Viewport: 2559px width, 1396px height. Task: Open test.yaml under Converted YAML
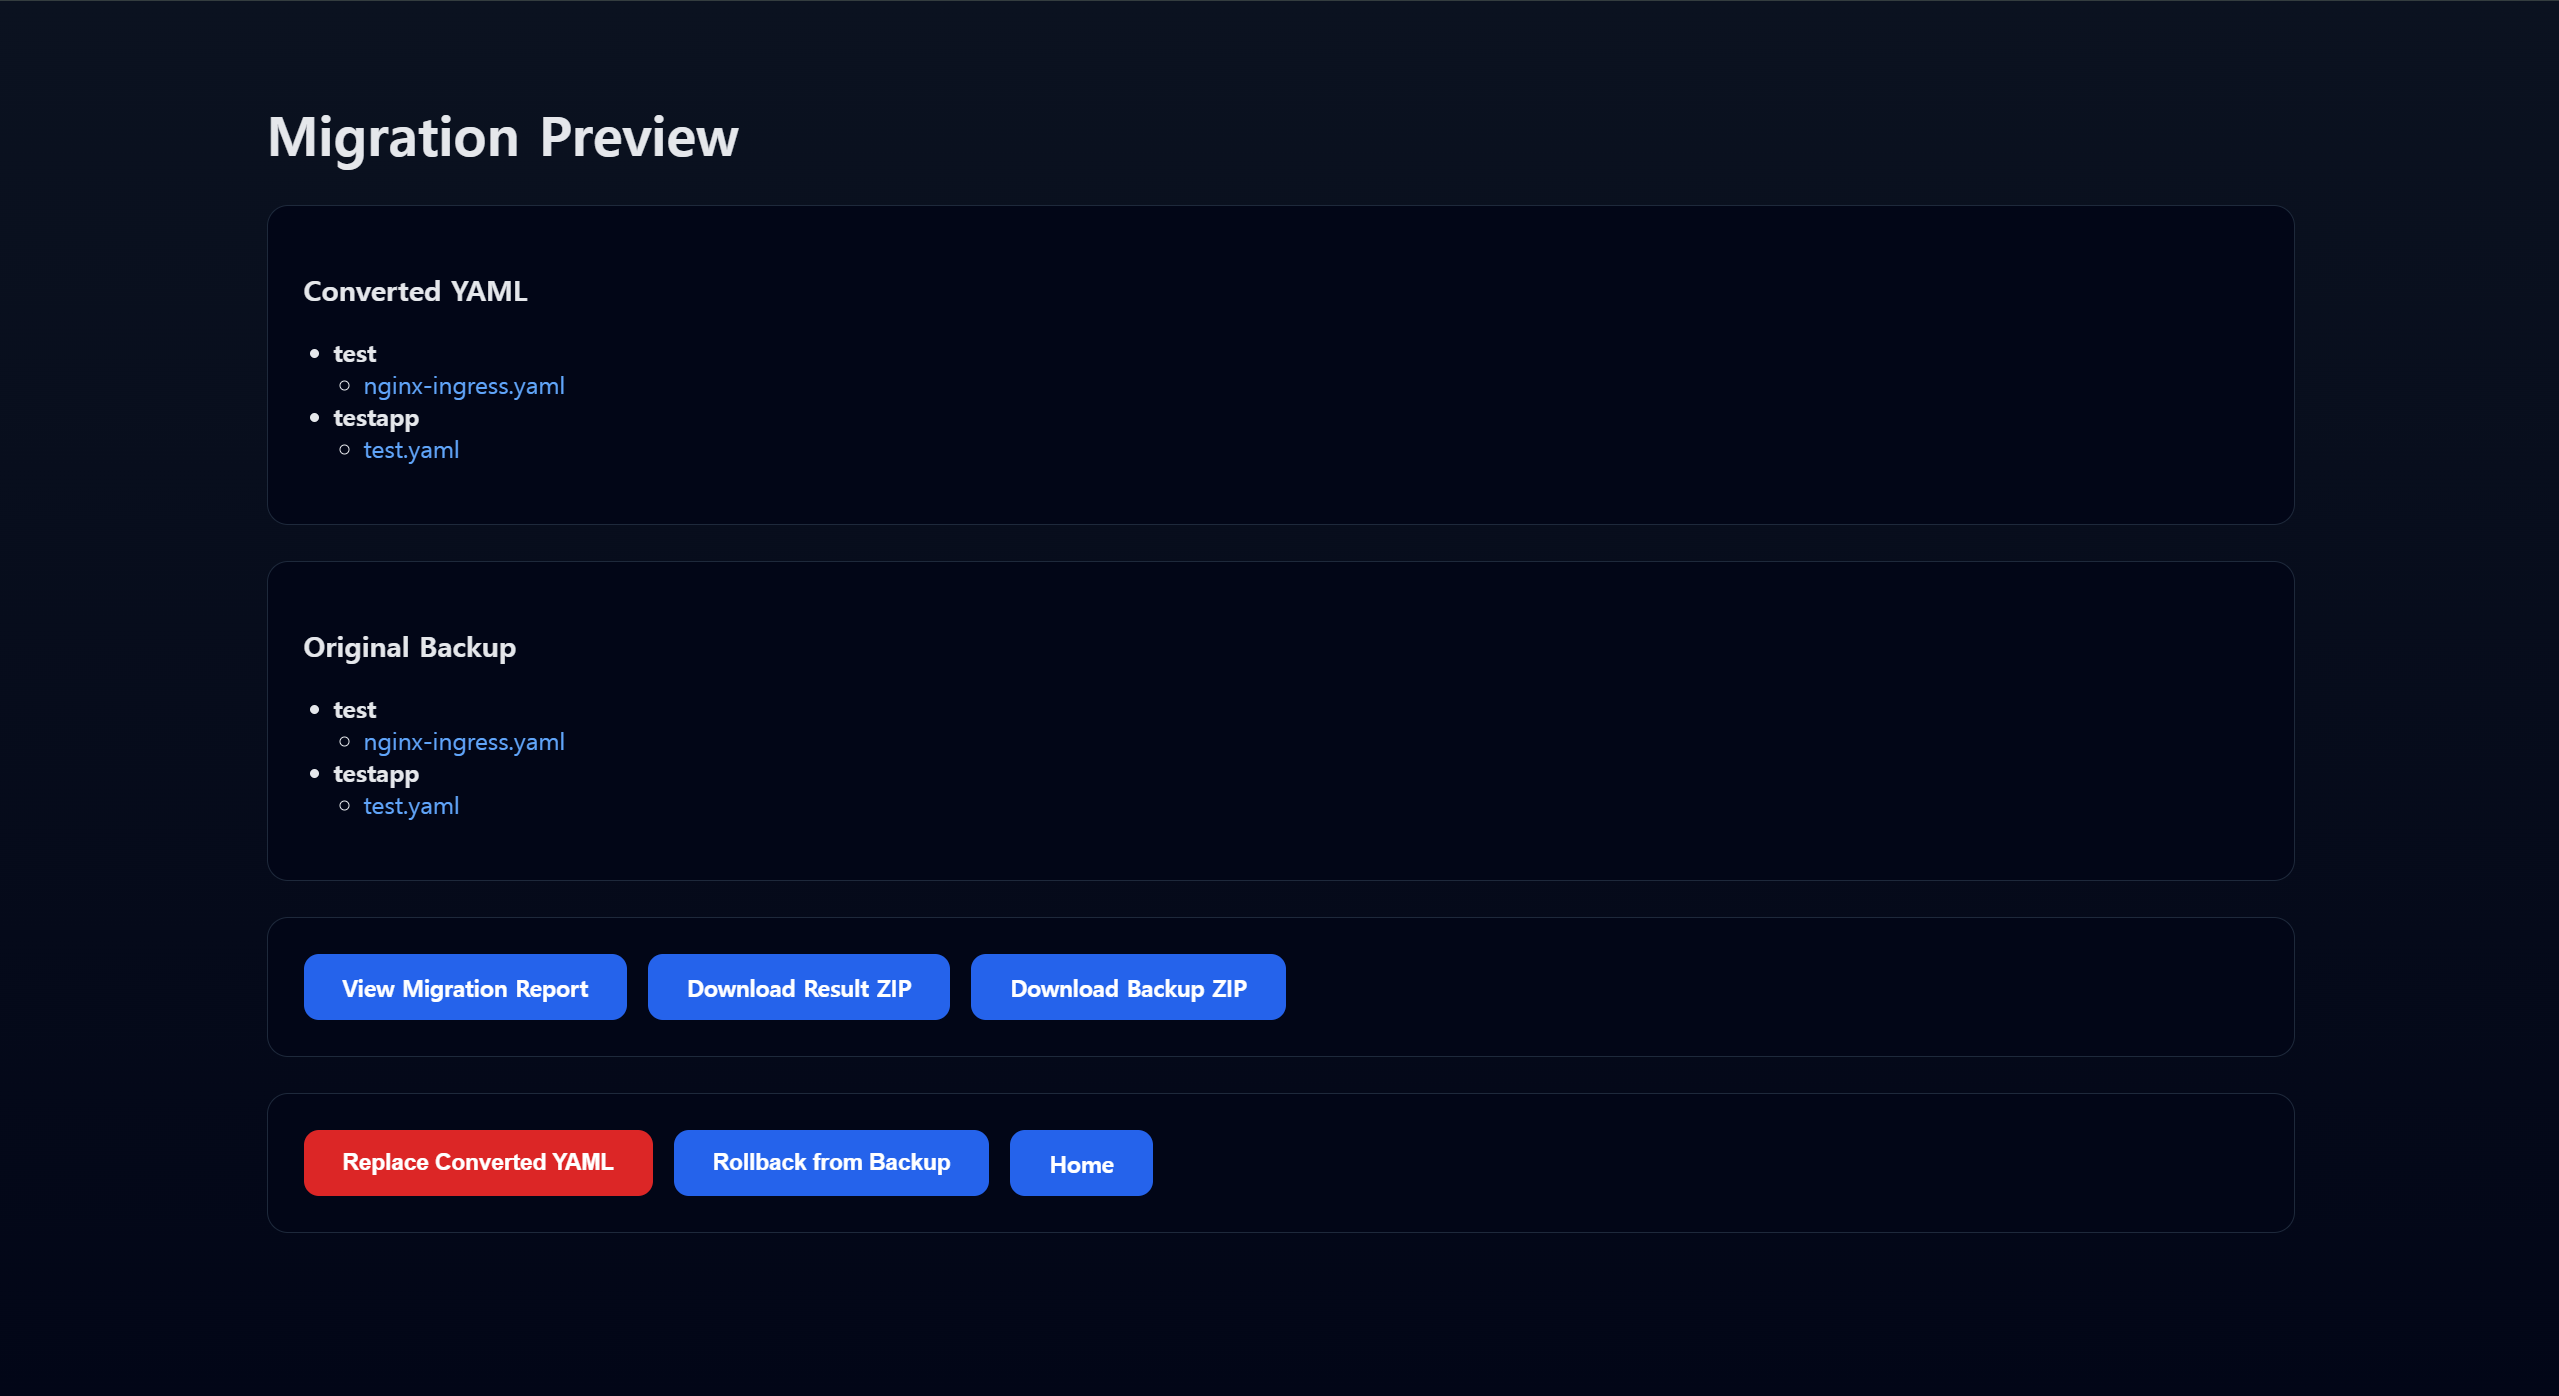tap(411, 450)
